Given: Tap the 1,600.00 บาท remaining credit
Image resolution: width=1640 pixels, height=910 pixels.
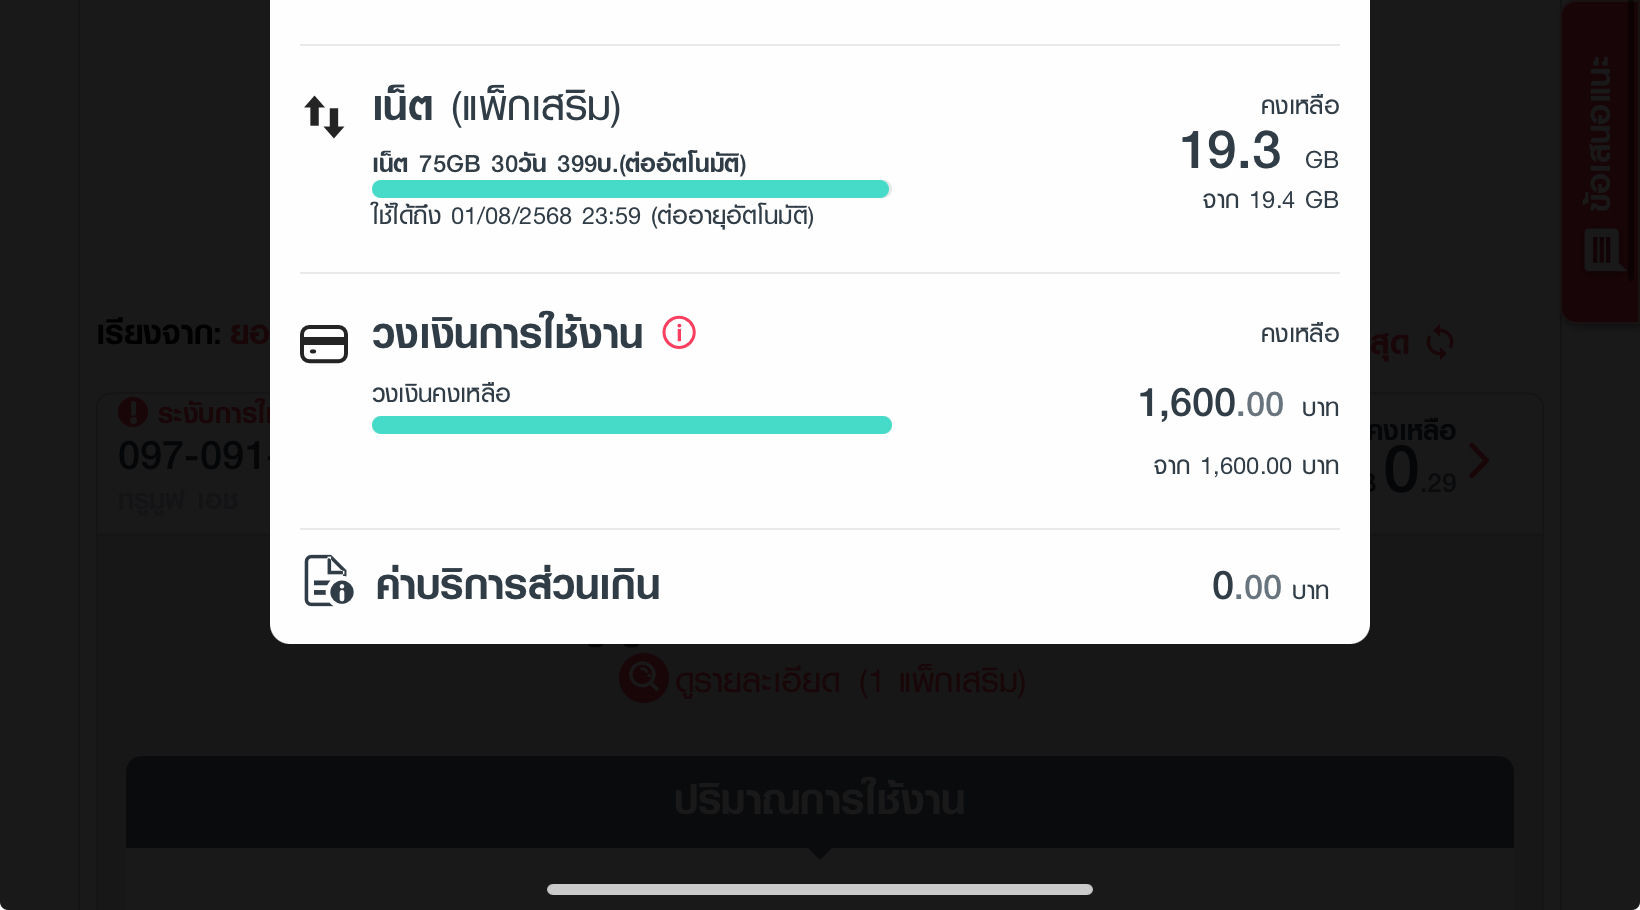Looking at the screenshot, I should click(1239, 404).
